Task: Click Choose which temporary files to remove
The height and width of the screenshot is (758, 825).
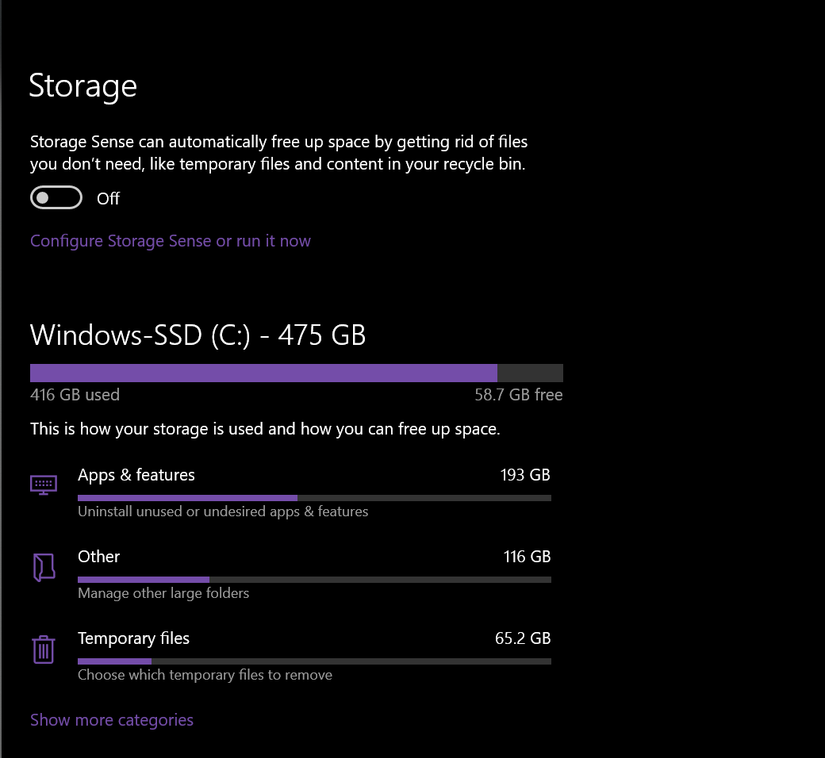Action: point(204,675)
